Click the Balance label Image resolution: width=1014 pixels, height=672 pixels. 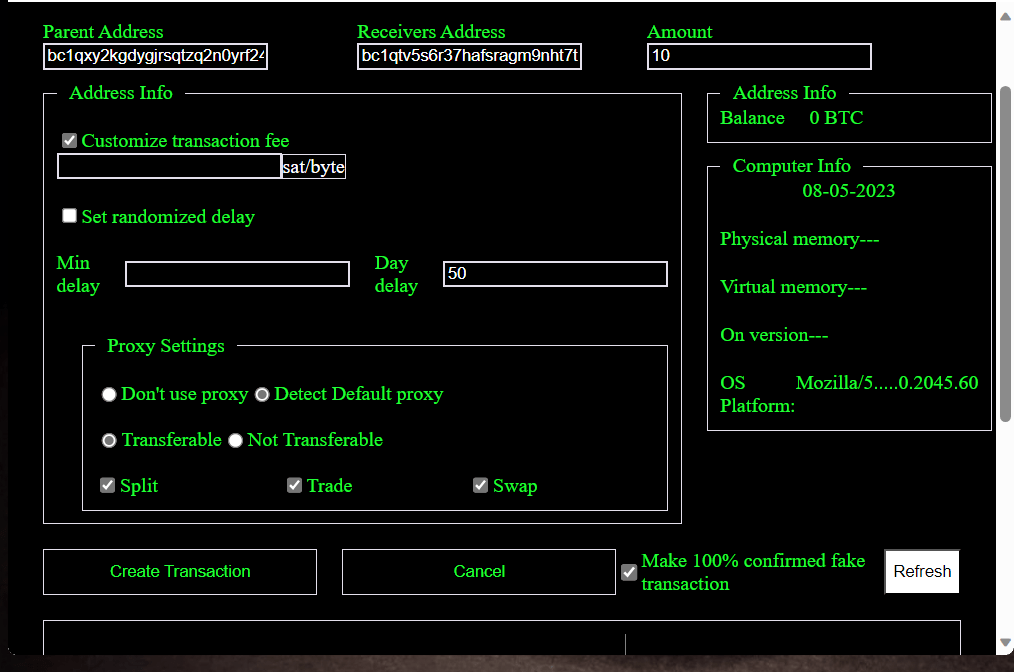(x=752, y=118)
